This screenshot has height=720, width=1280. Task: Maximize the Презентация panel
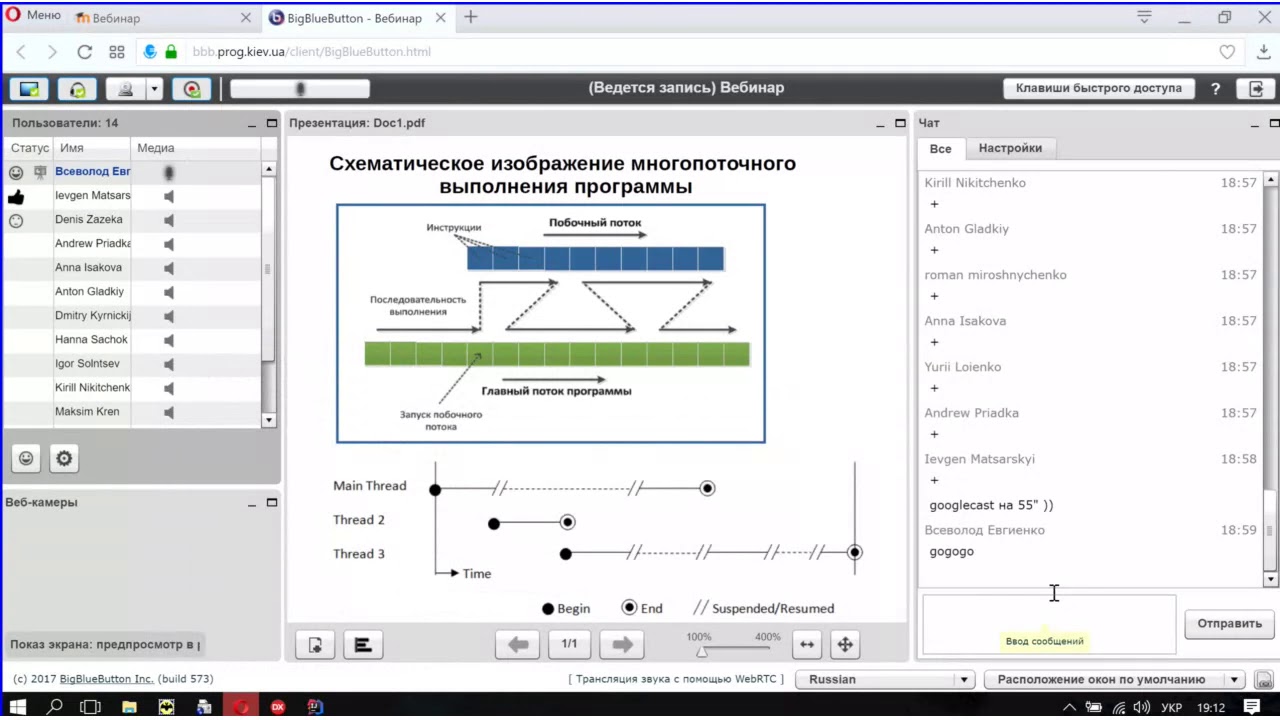click(x=899, y=124)
